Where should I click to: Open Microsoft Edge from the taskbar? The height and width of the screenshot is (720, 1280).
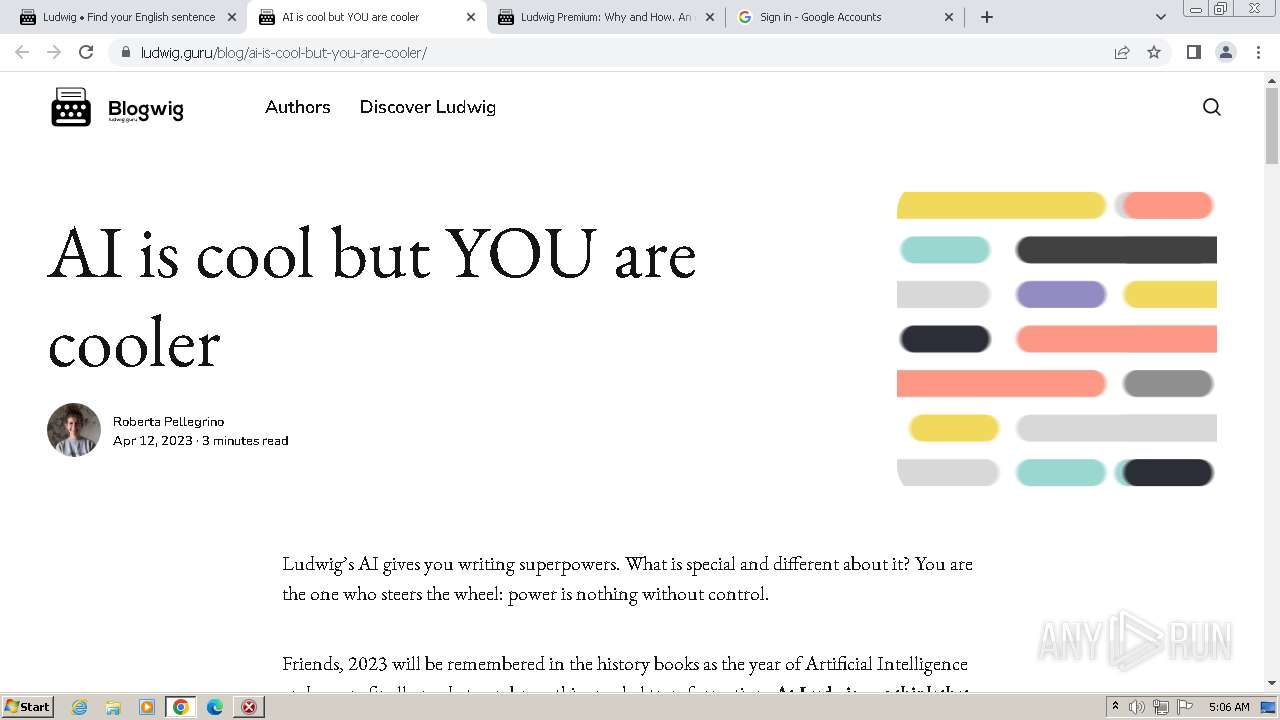pos(214,707)
